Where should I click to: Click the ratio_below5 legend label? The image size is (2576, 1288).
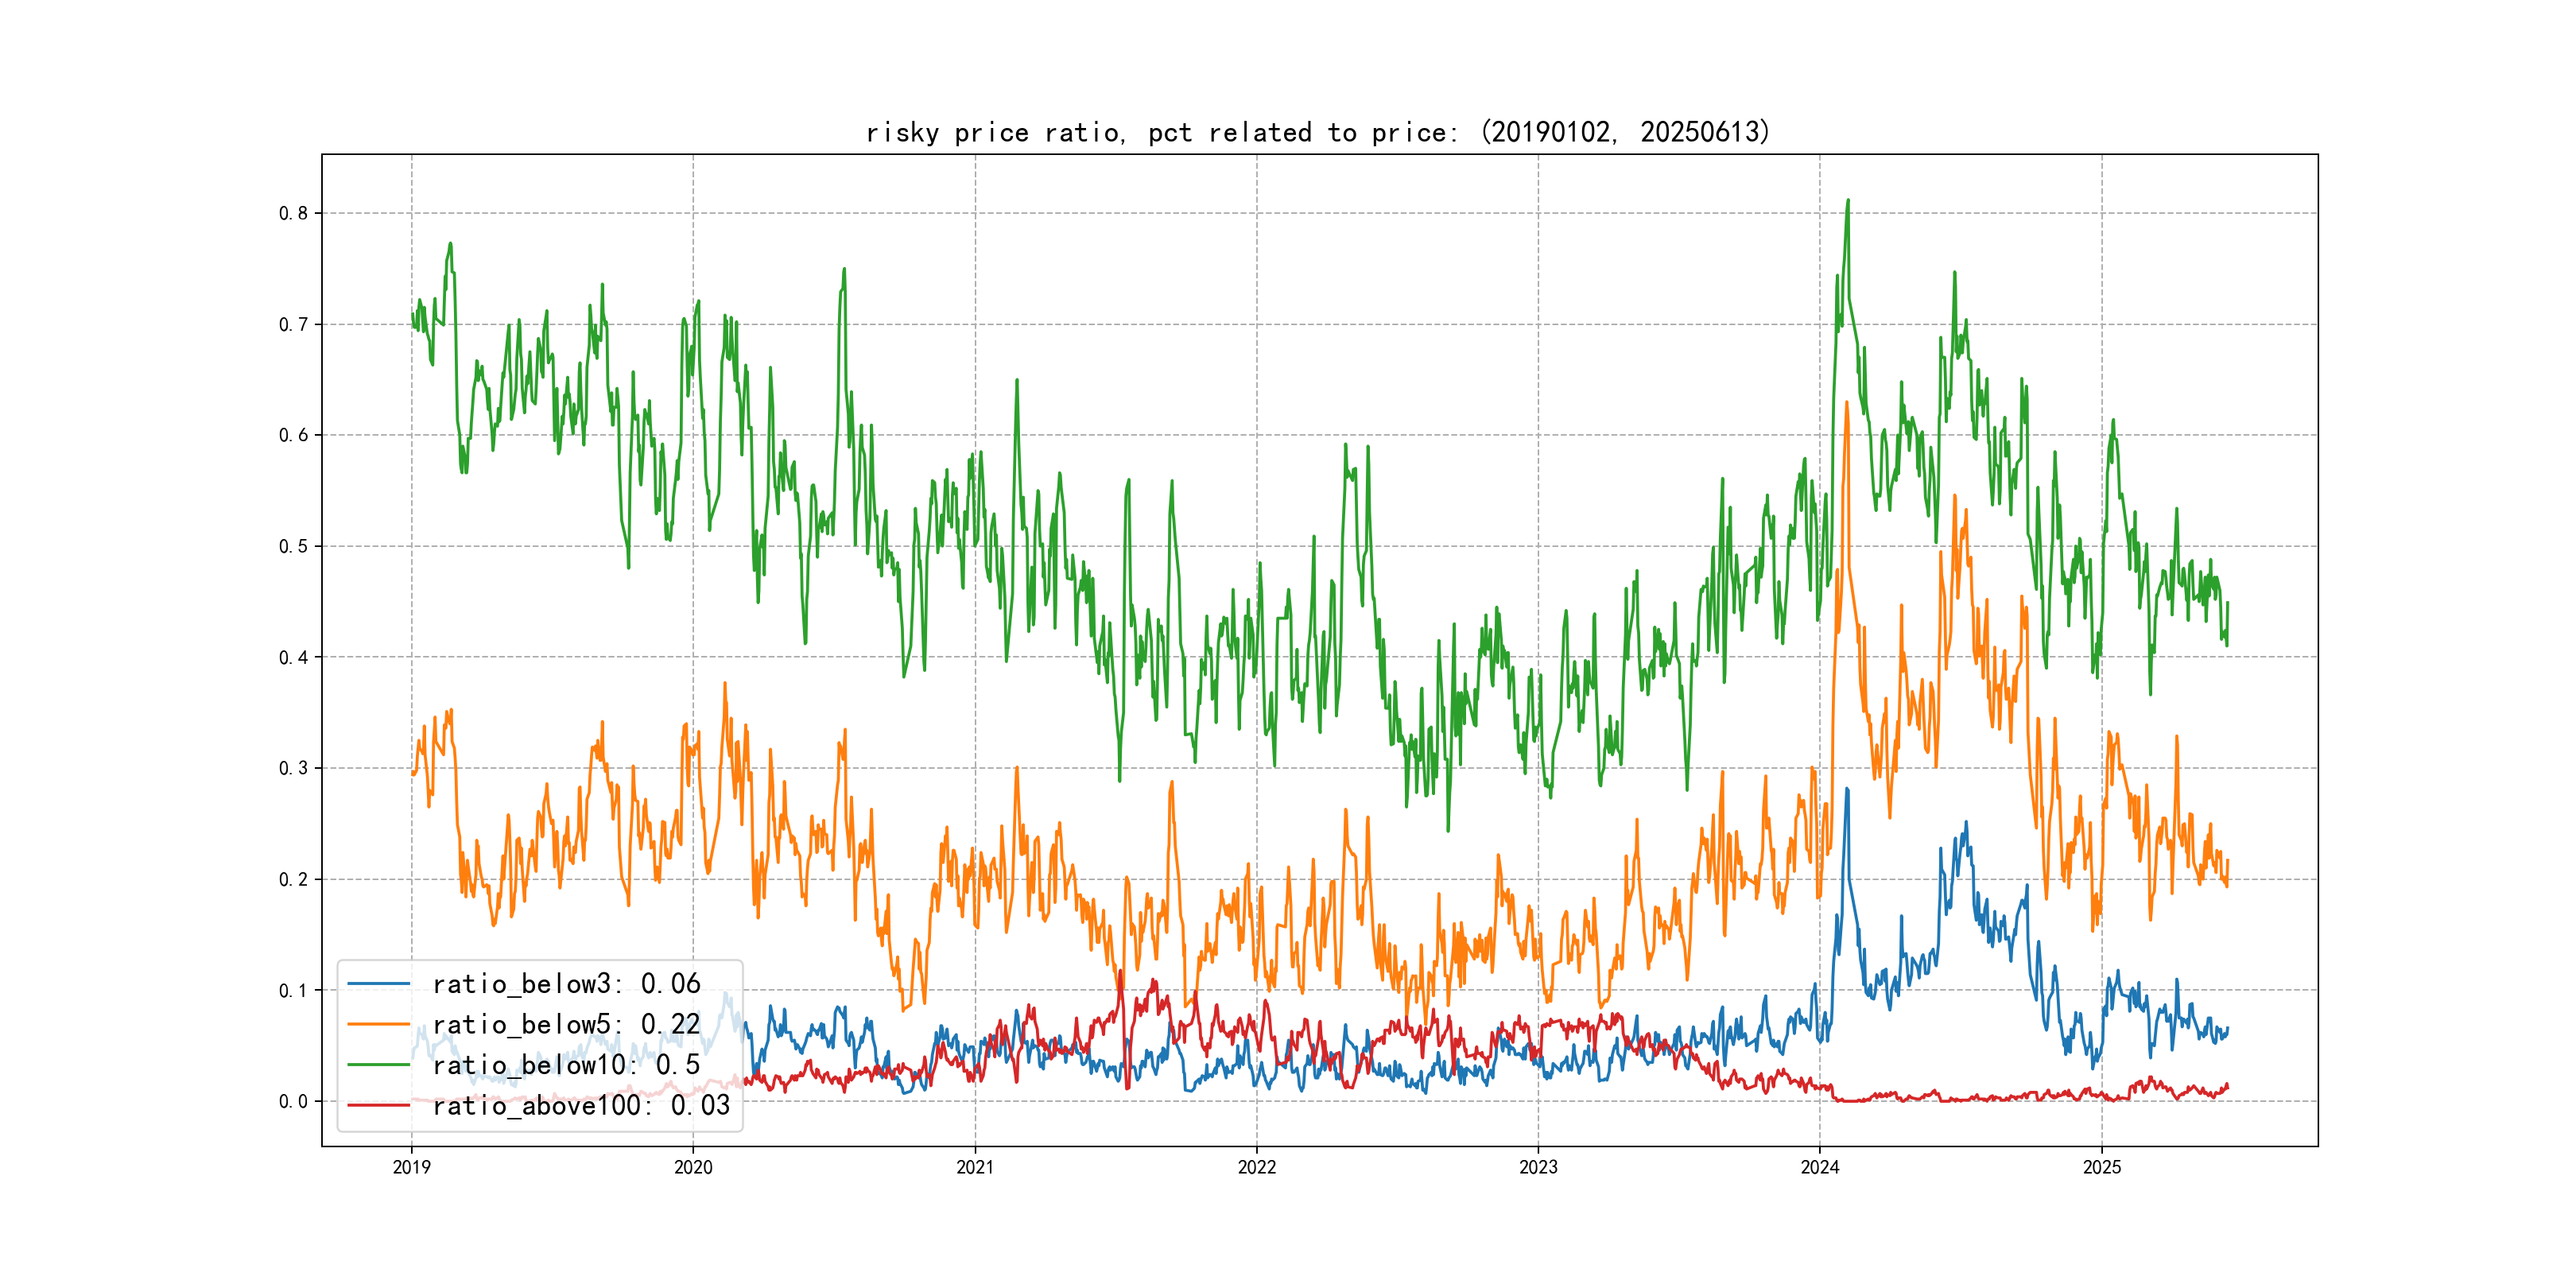tap(566, 1024)
